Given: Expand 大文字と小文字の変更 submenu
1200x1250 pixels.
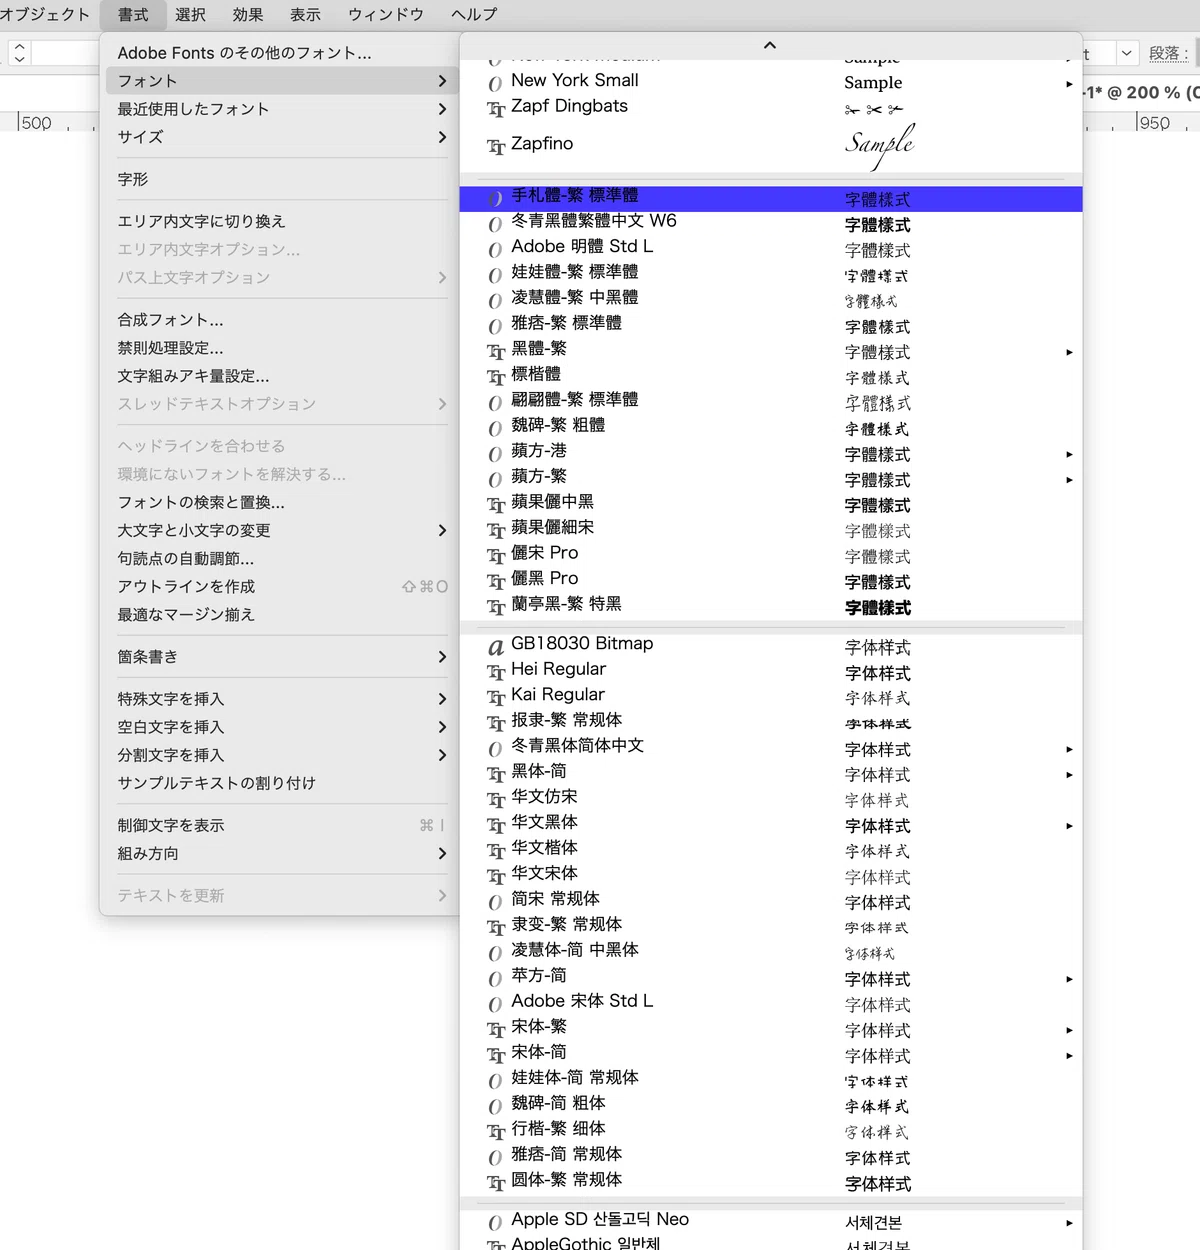Looking at the screenshot, I should pos(280,530).
